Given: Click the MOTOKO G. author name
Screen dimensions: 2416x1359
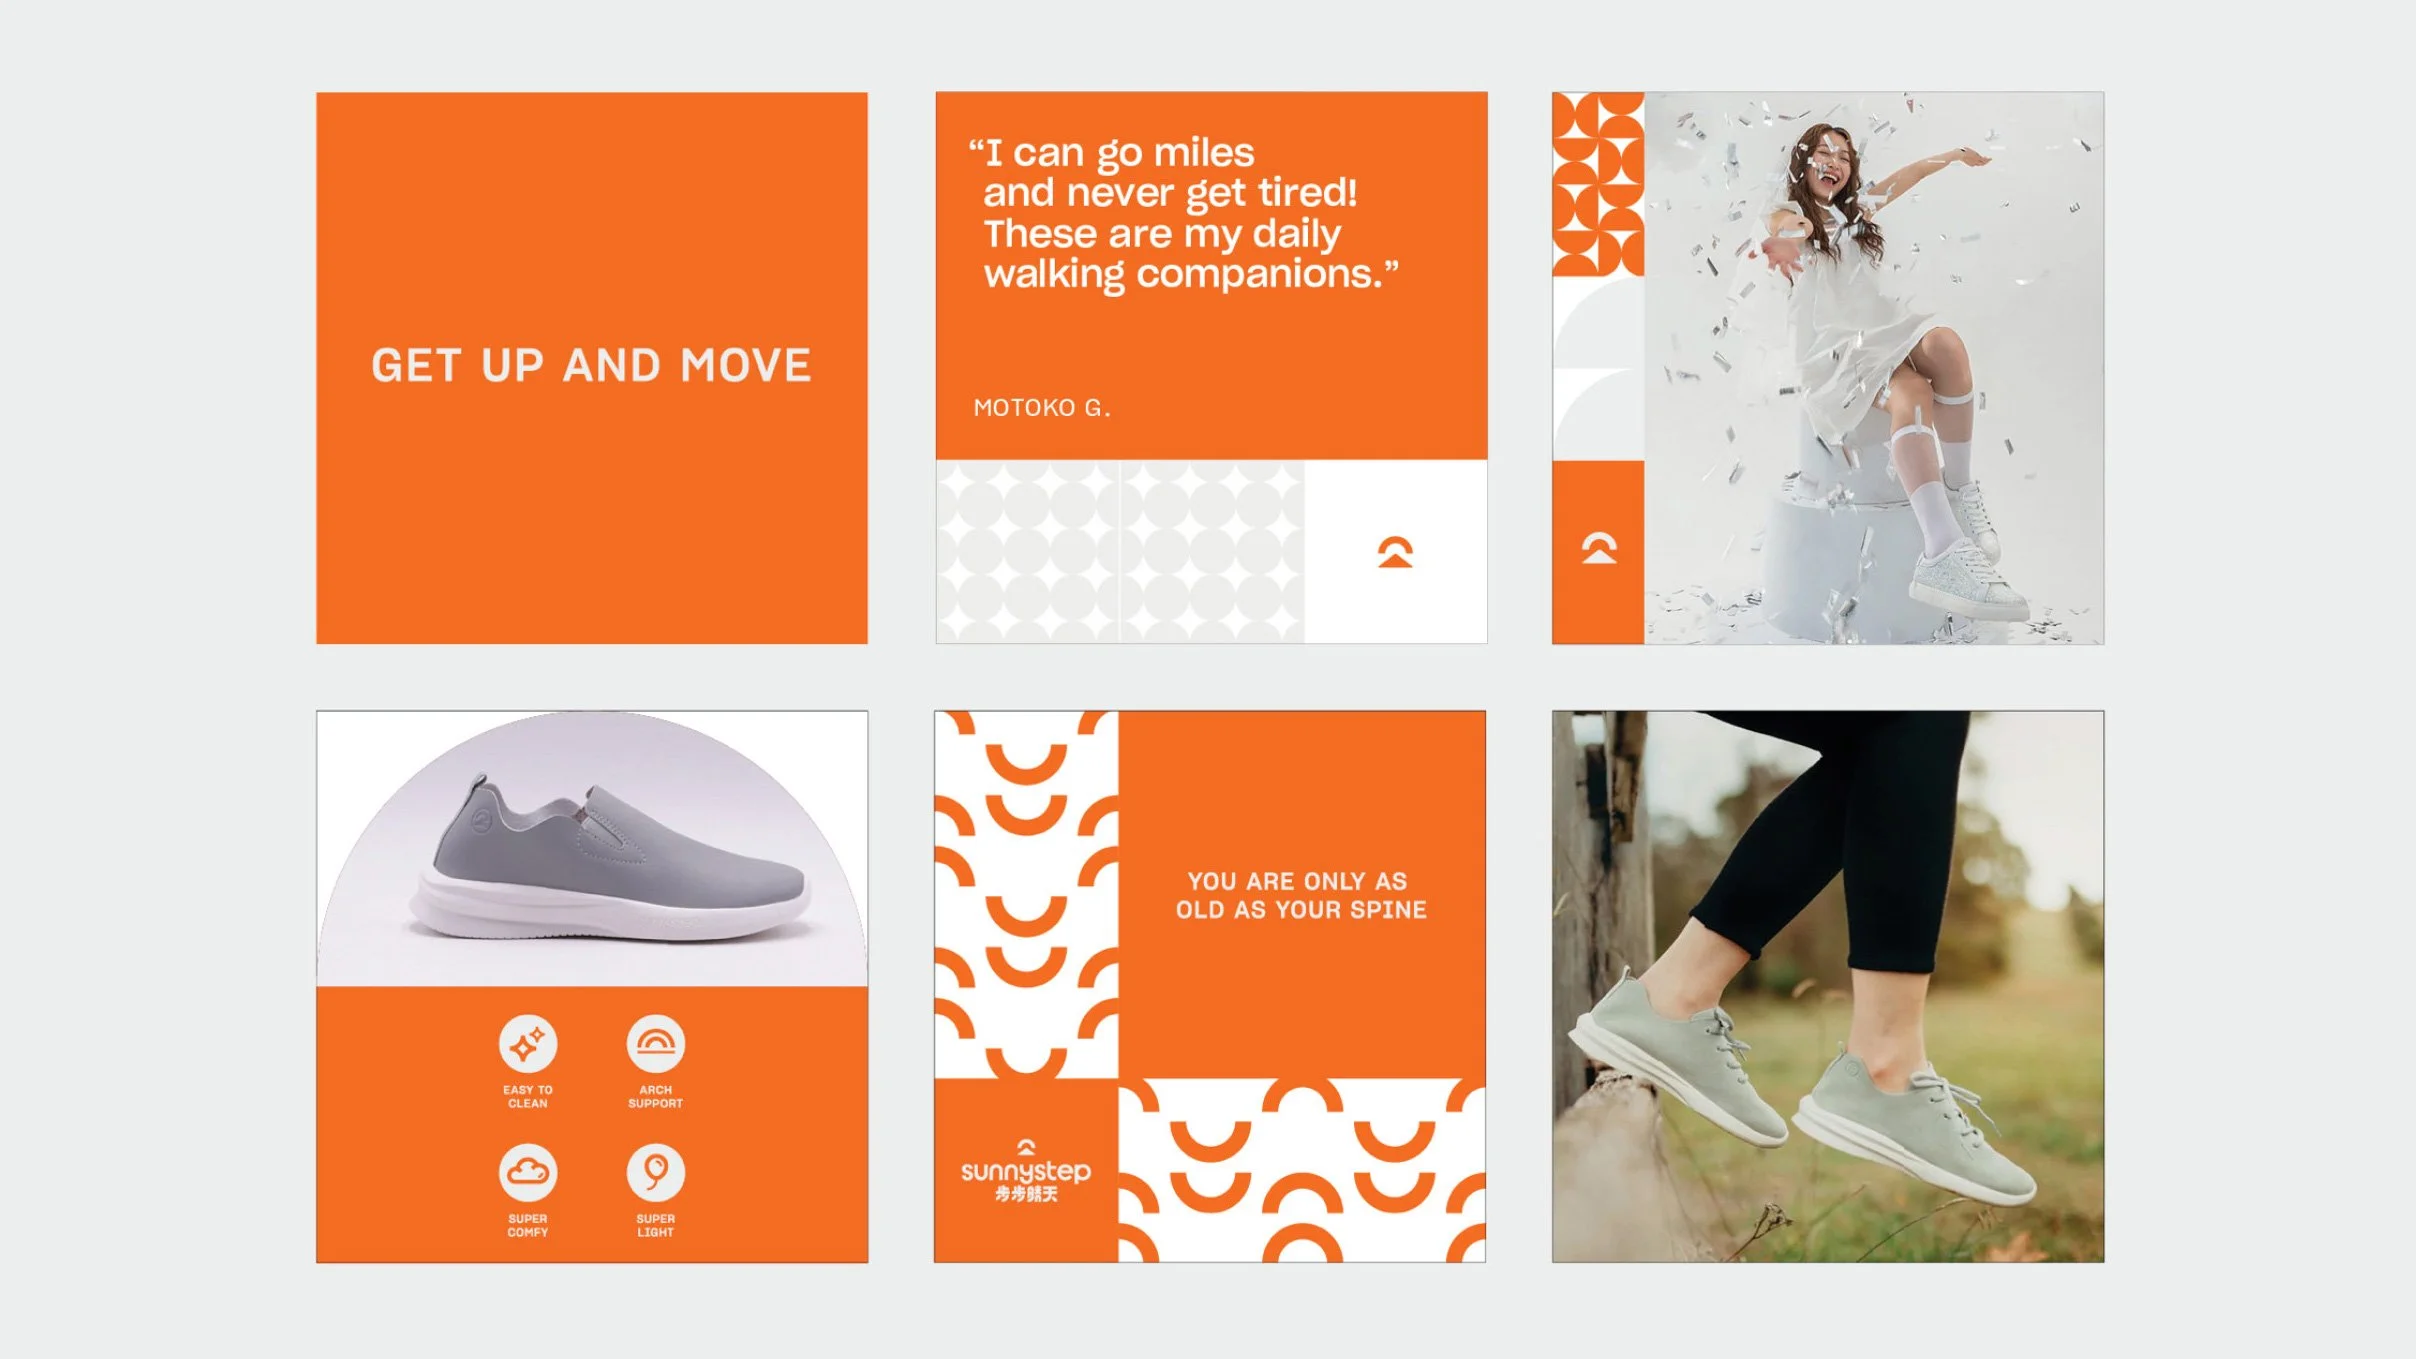Looking at the screenshot, I should [1042, 408].
